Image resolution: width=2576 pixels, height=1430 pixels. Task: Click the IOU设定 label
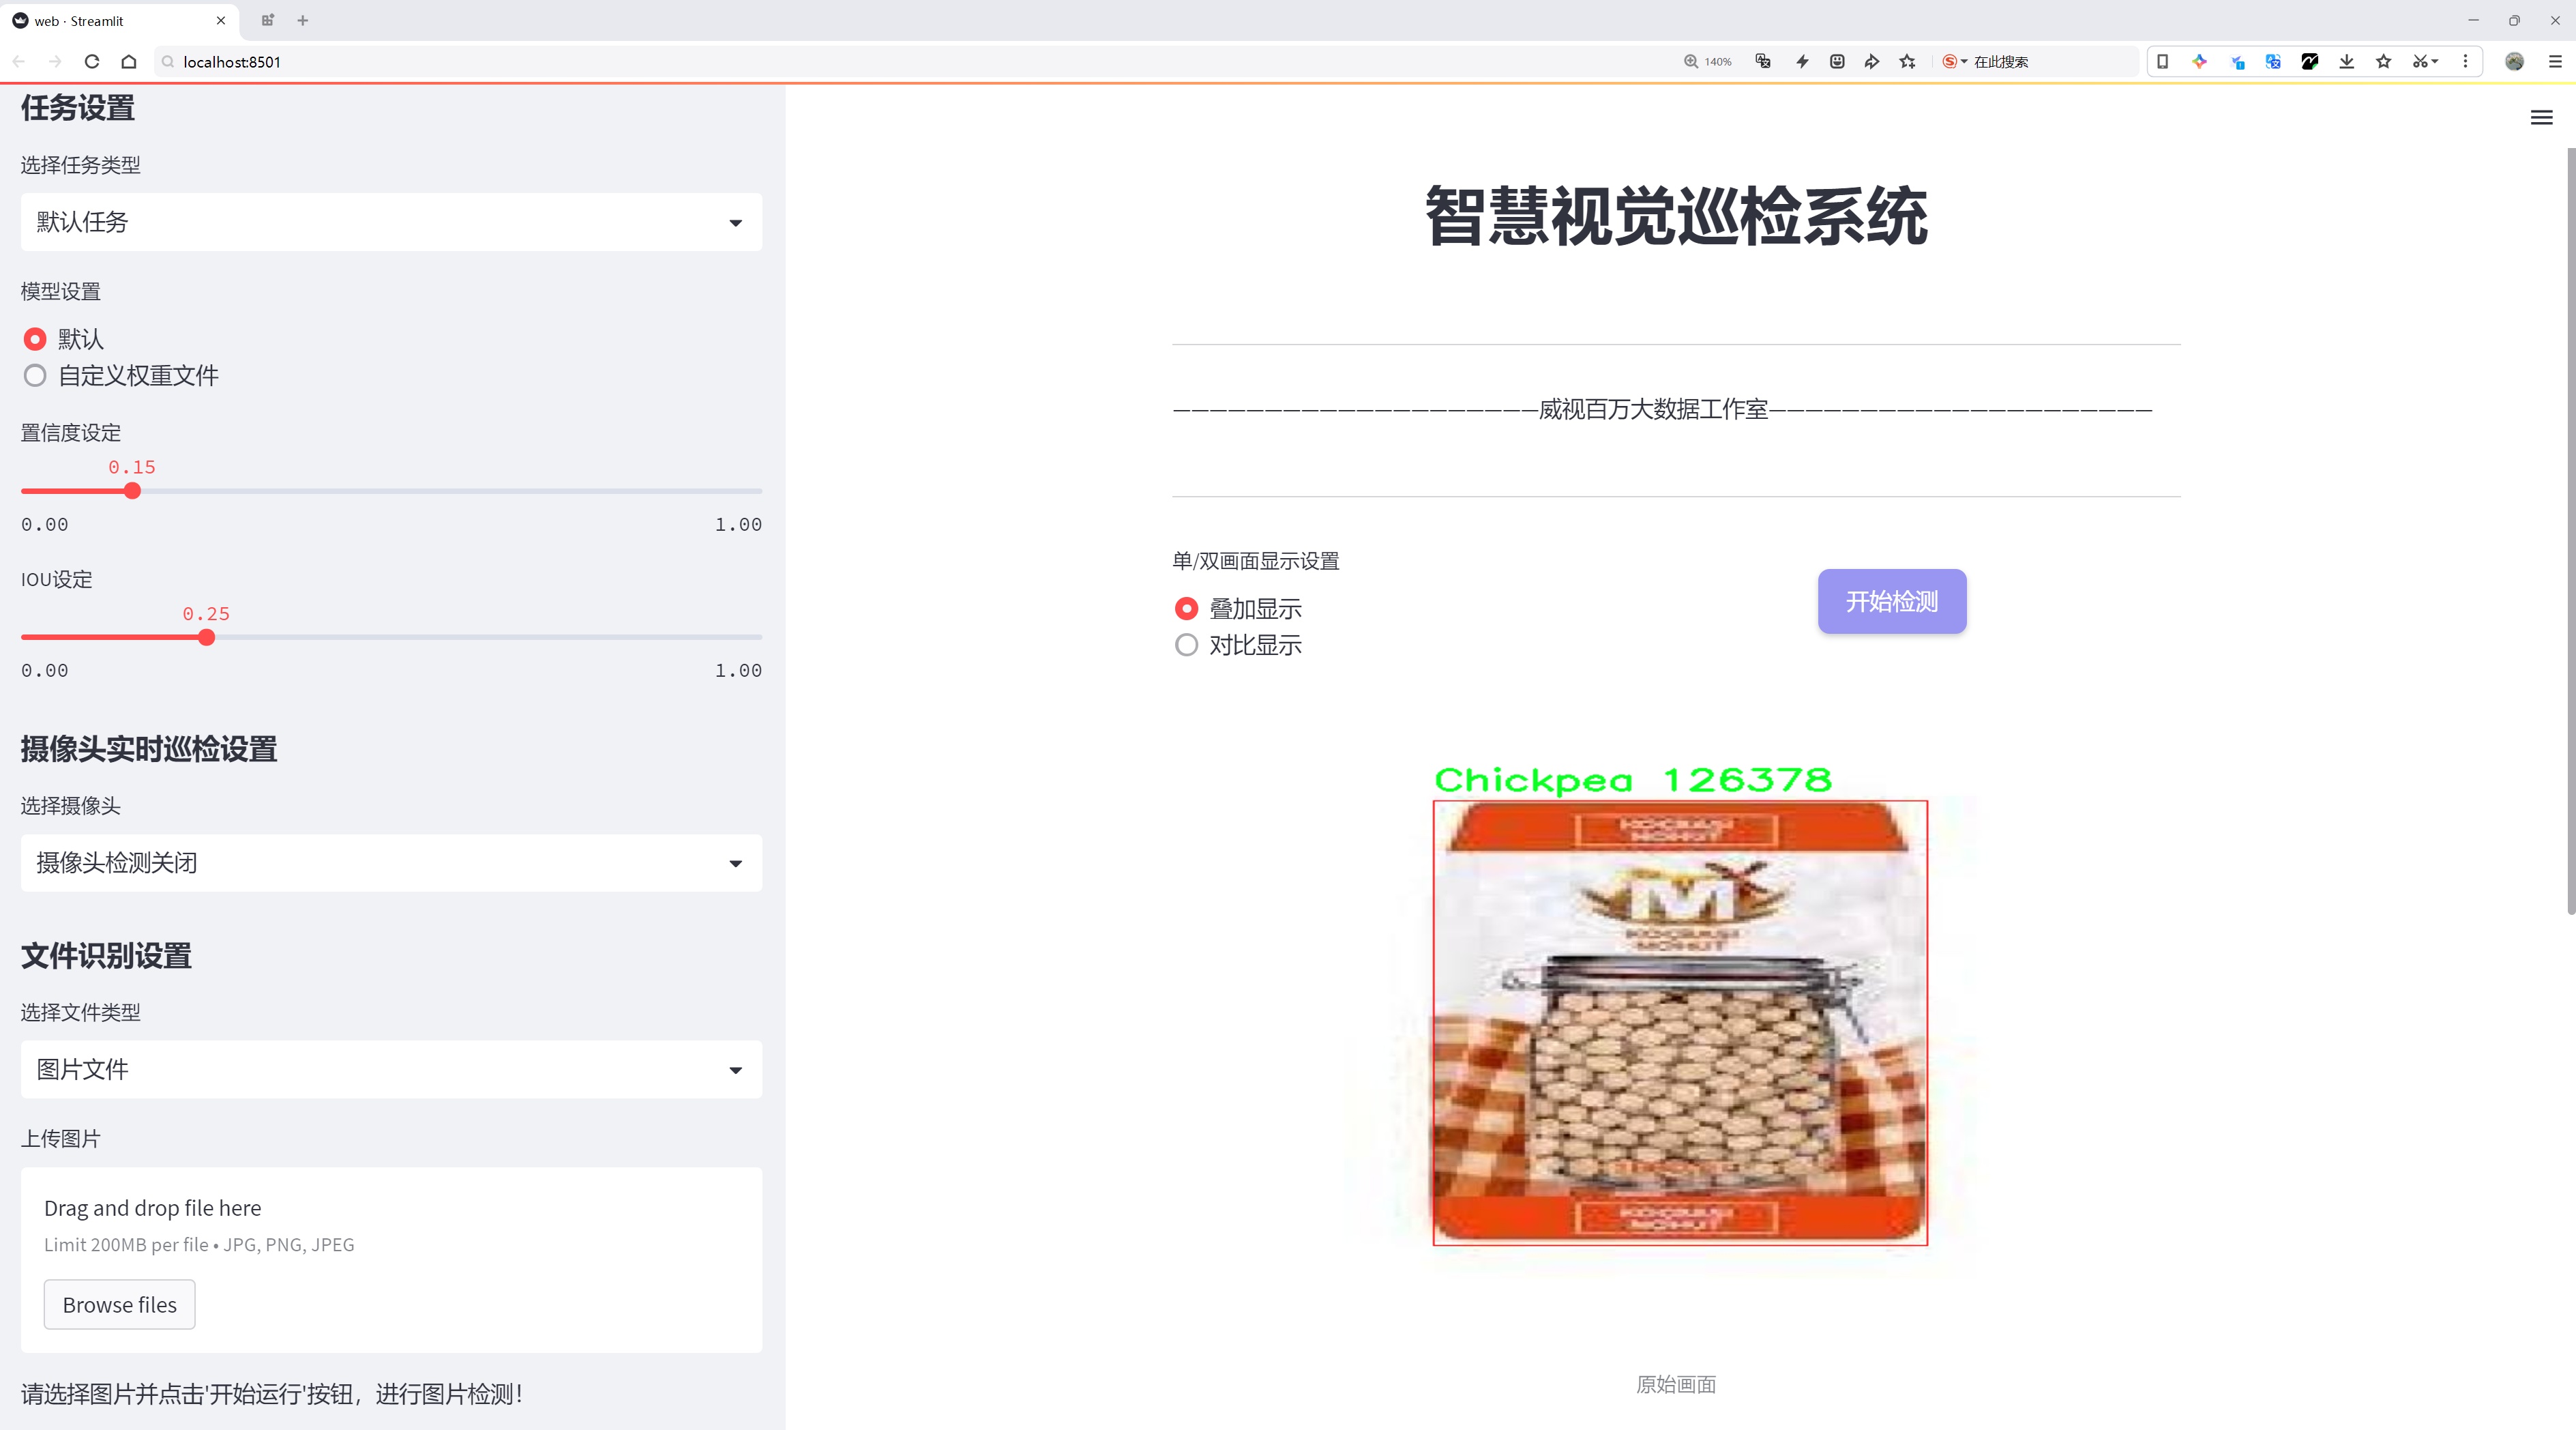tap(57, 580)
